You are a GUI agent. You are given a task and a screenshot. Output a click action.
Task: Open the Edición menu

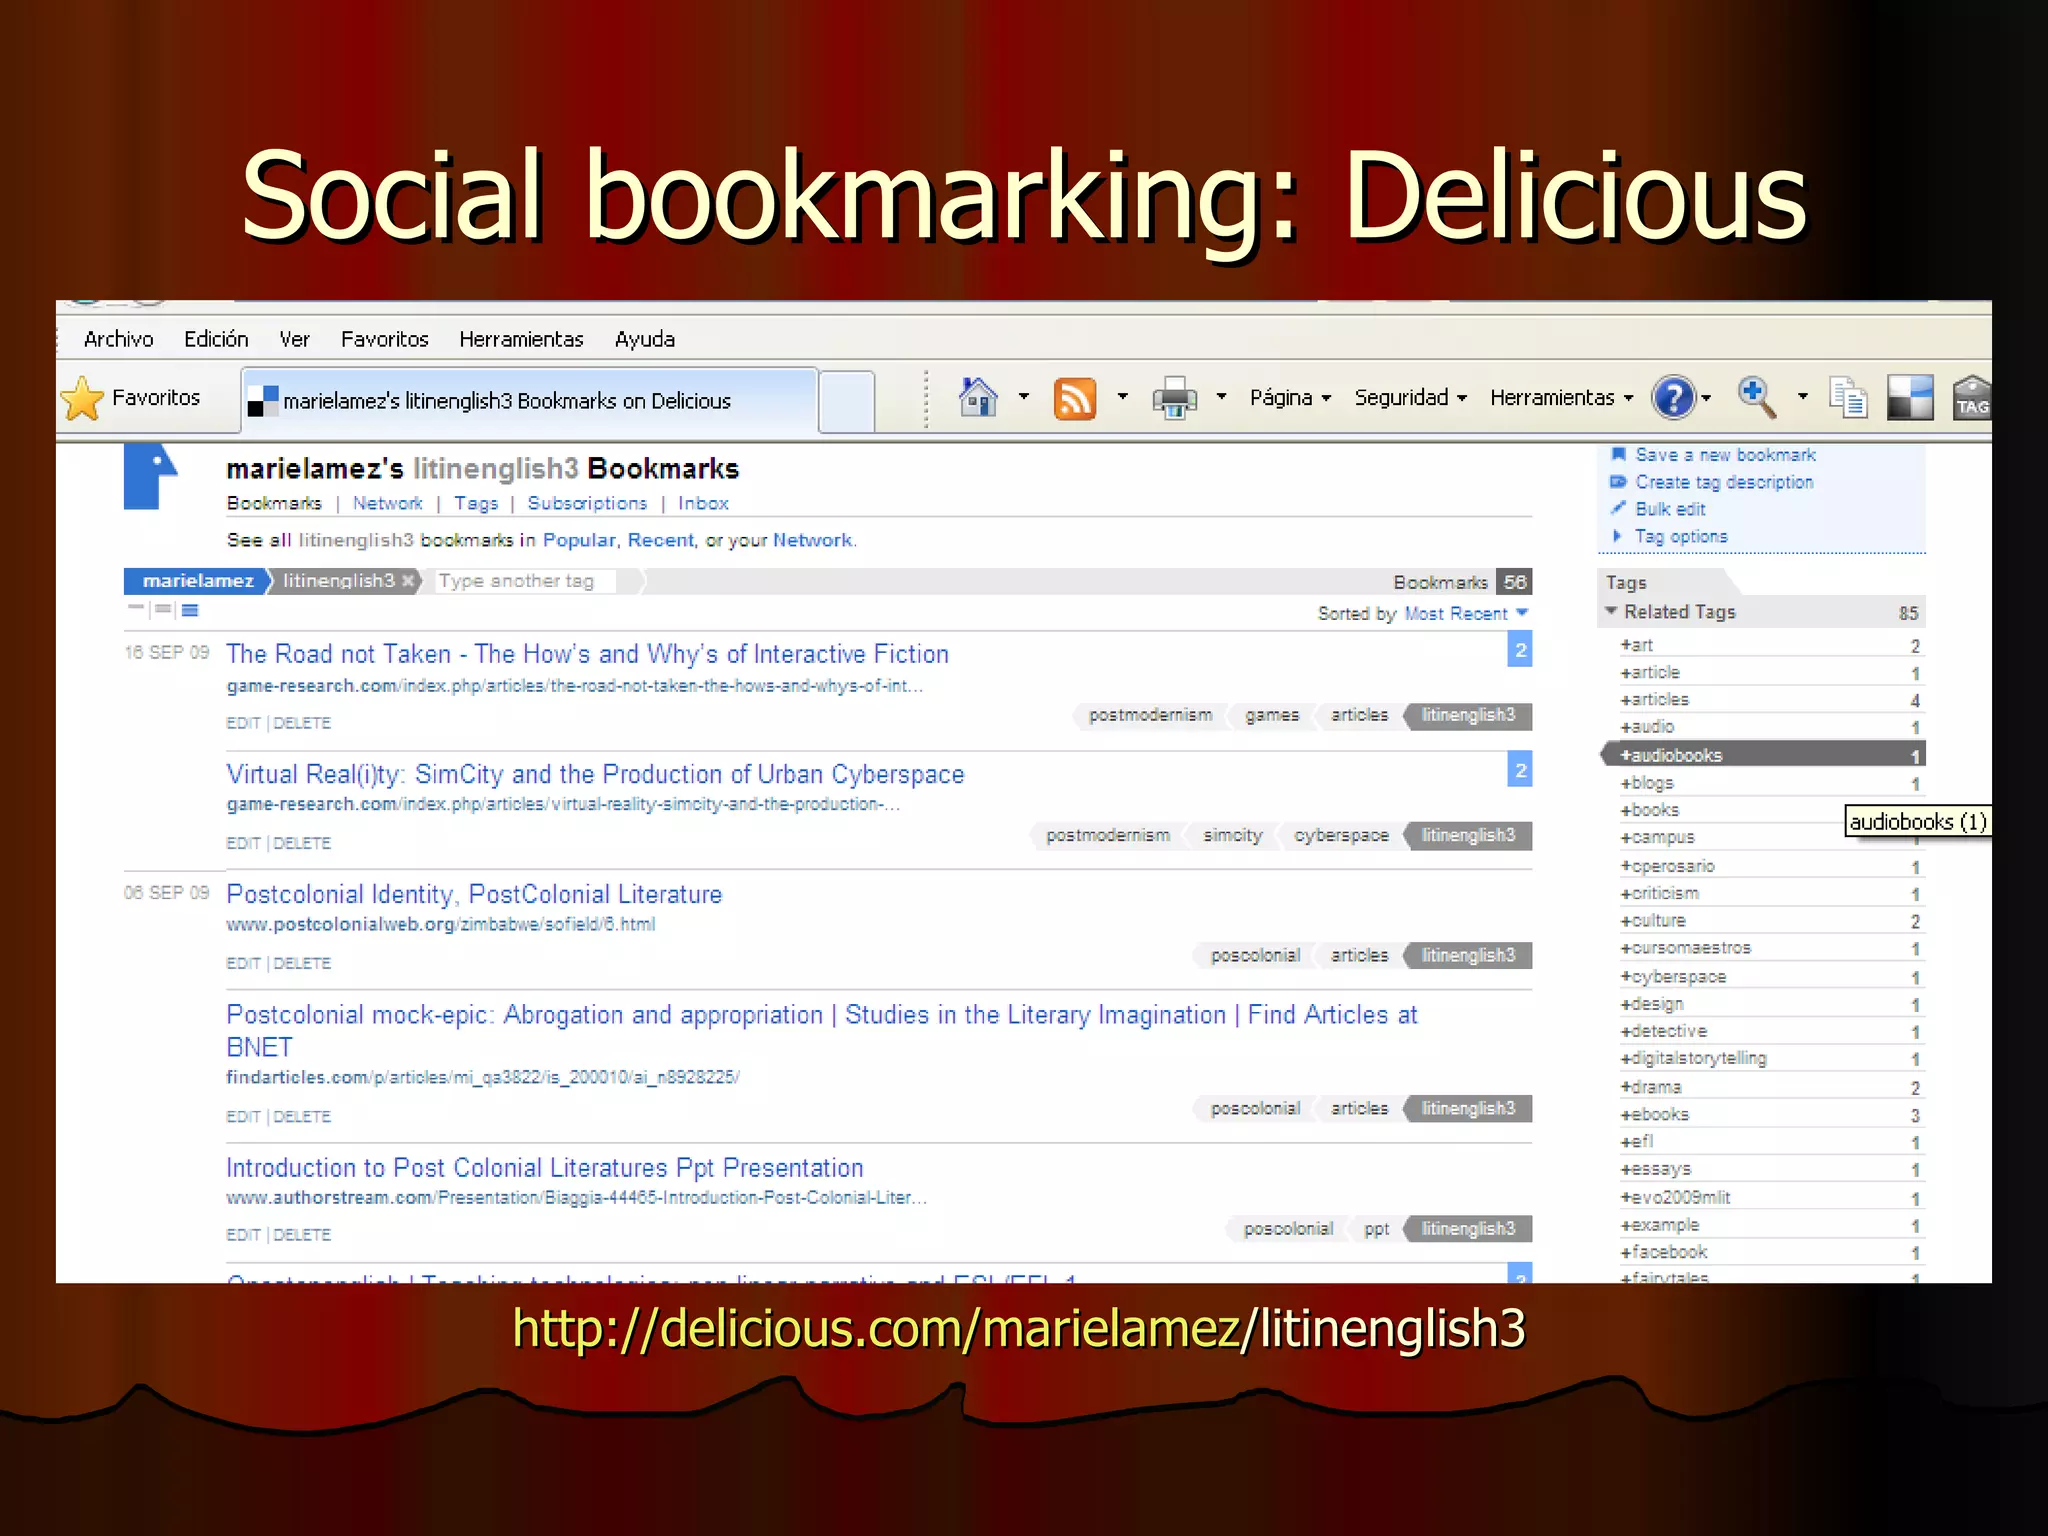click(x=216, y=339)
